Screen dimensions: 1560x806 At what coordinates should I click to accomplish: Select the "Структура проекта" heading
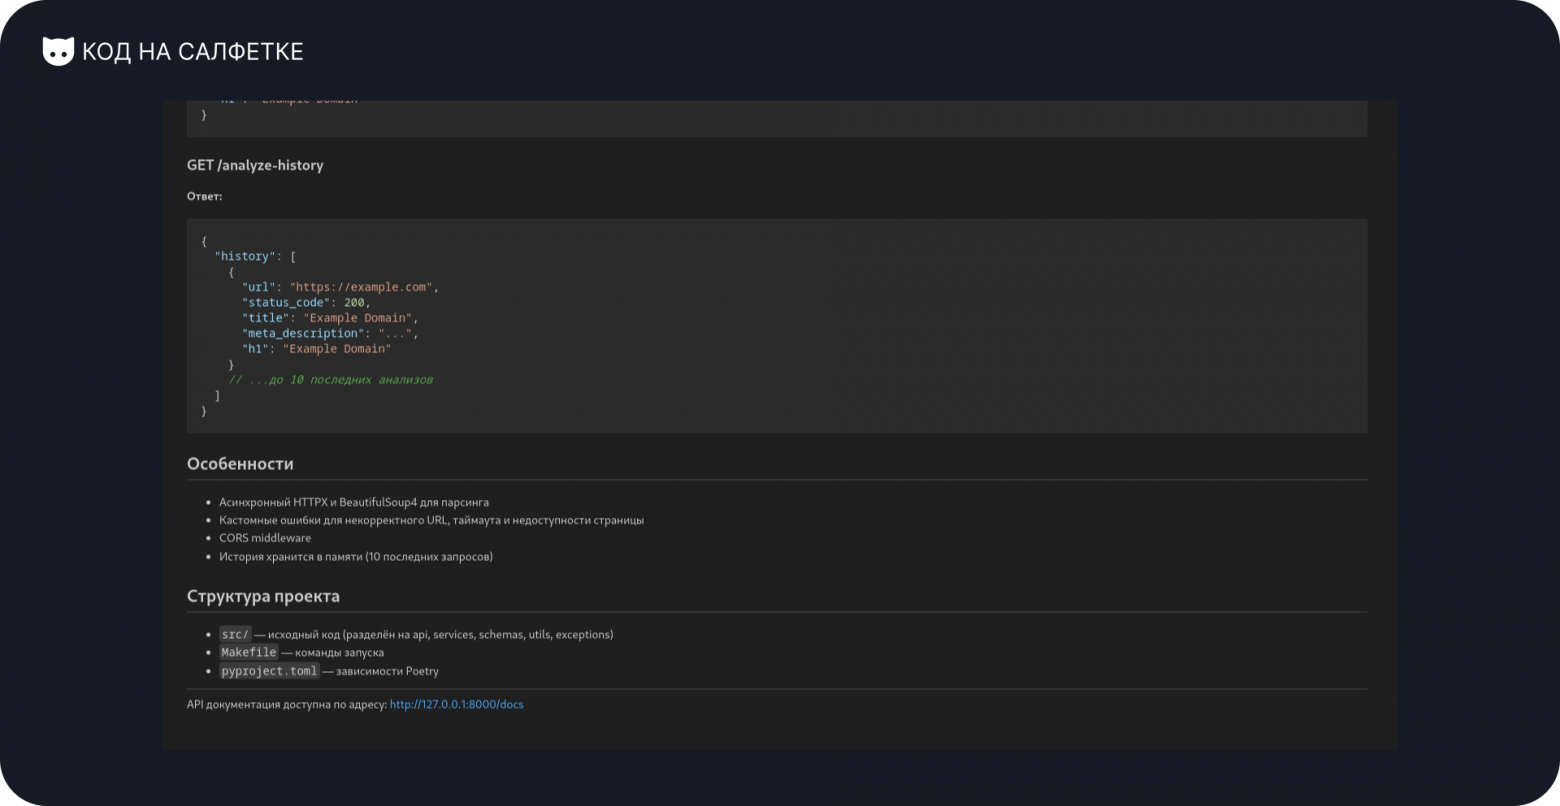[263, 596]
